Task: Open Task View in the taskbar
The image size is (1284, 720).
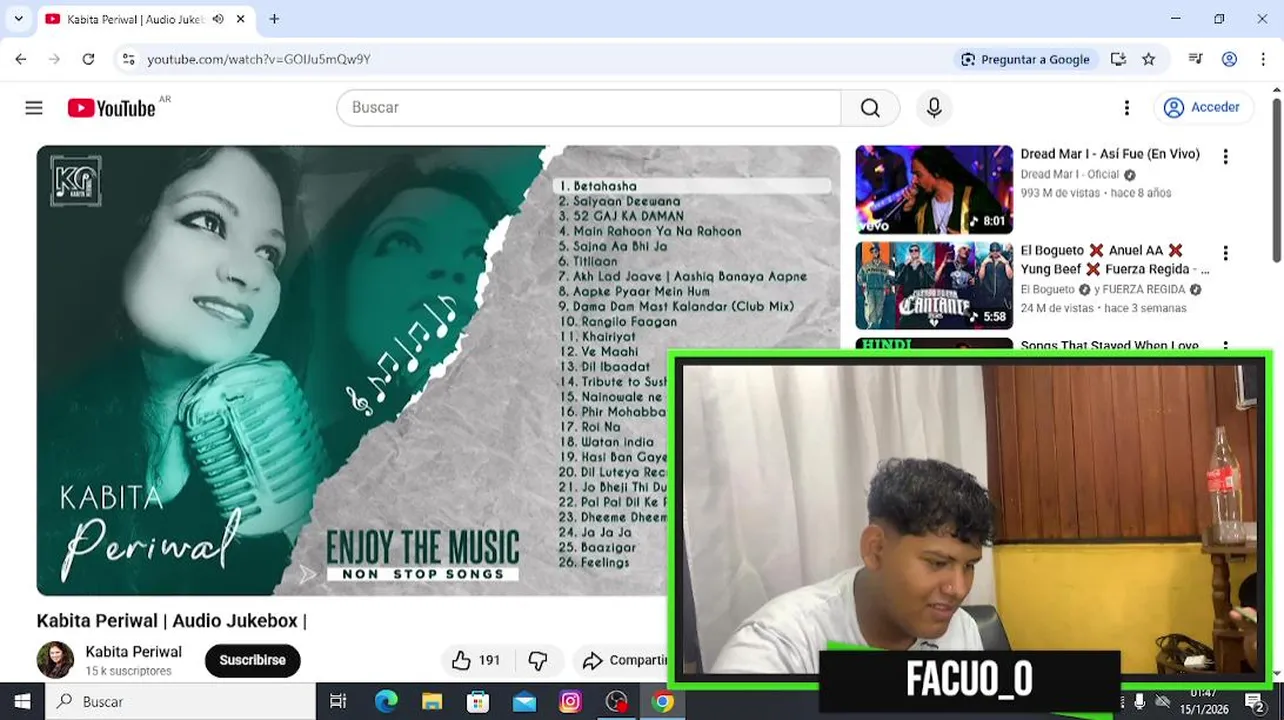Action: click(x=338, y=702)
